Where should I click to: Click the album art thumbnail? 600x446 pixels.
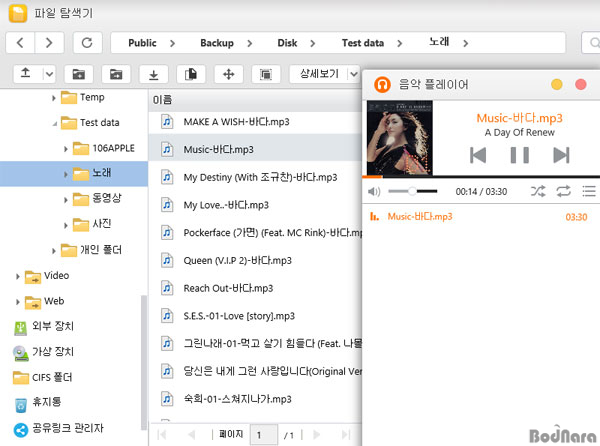tap(400, 138)
